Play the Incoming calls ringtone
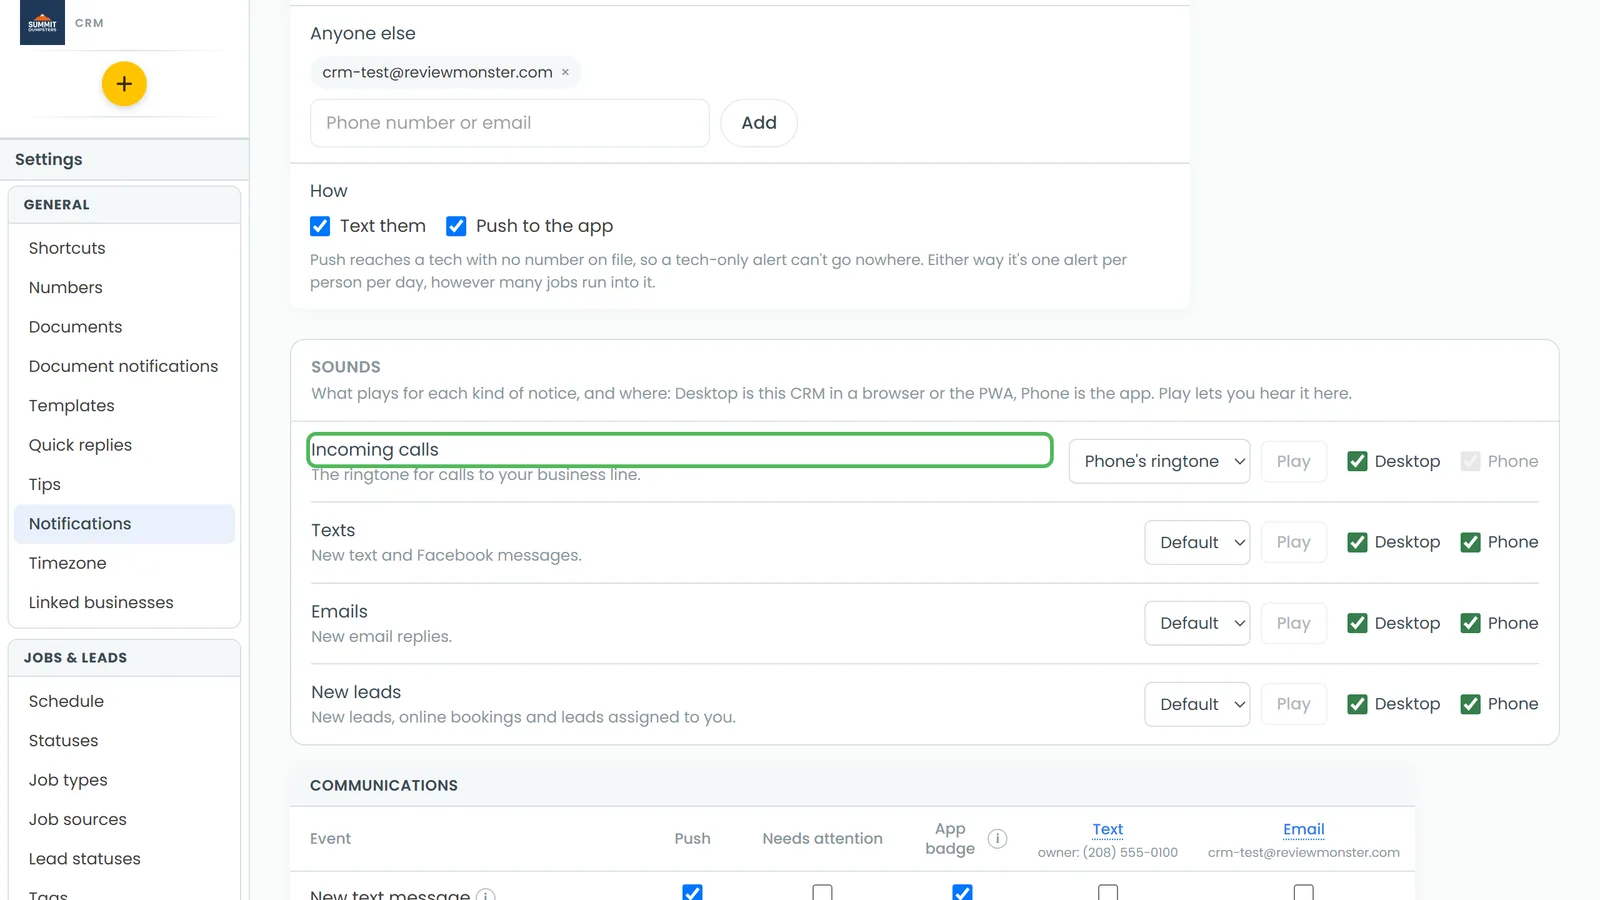Viewport: 1600px width, 900px height. tap(1293, 461)
